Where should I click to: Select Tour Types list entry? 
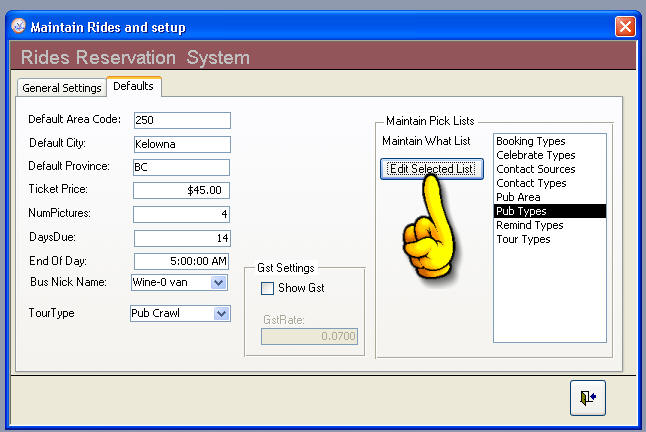tap(523, 240)
